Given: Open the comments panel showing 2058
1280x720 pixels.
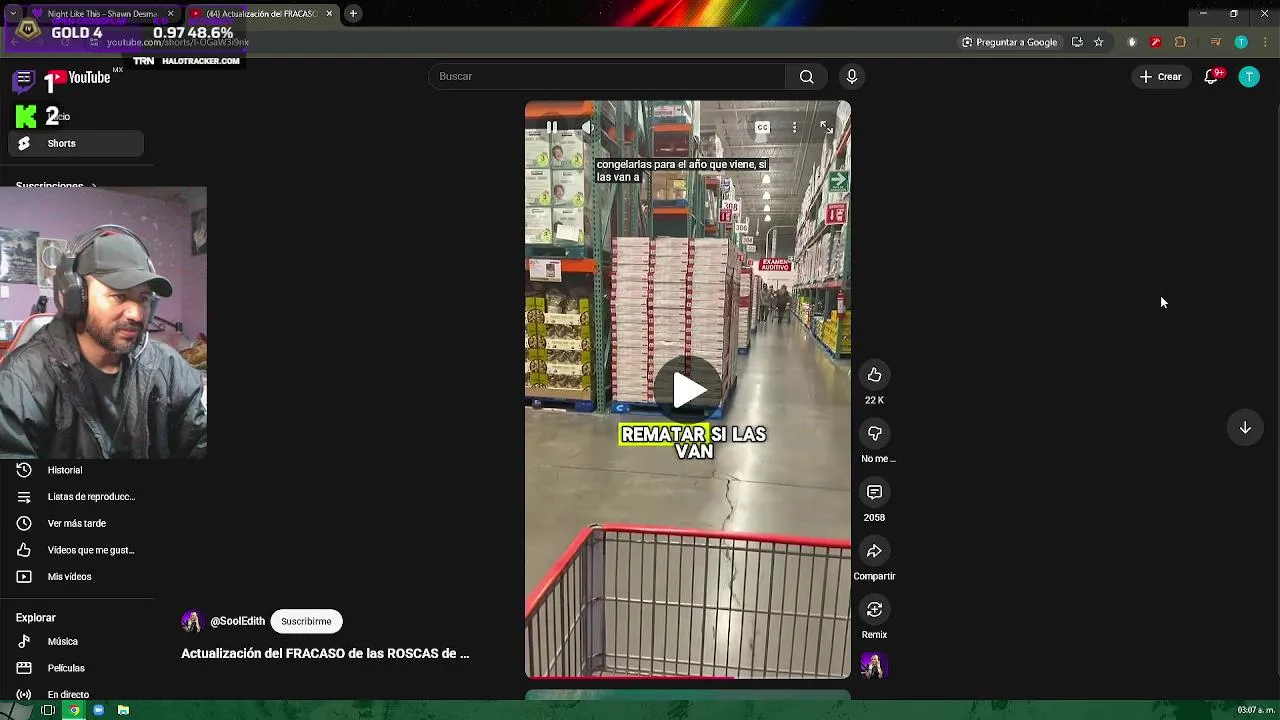Looking at the screenshot, I should (x=874, y=492).
